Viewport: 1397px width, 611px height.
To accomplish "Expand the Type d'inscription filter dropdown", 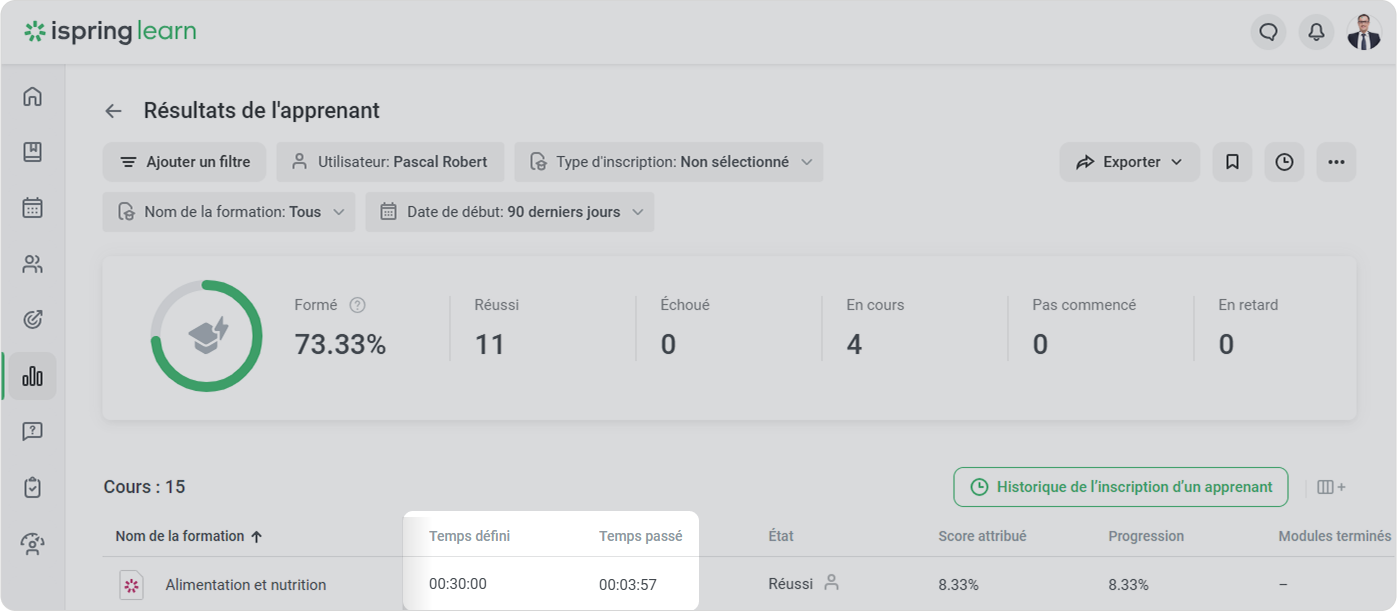I will 669,162.
